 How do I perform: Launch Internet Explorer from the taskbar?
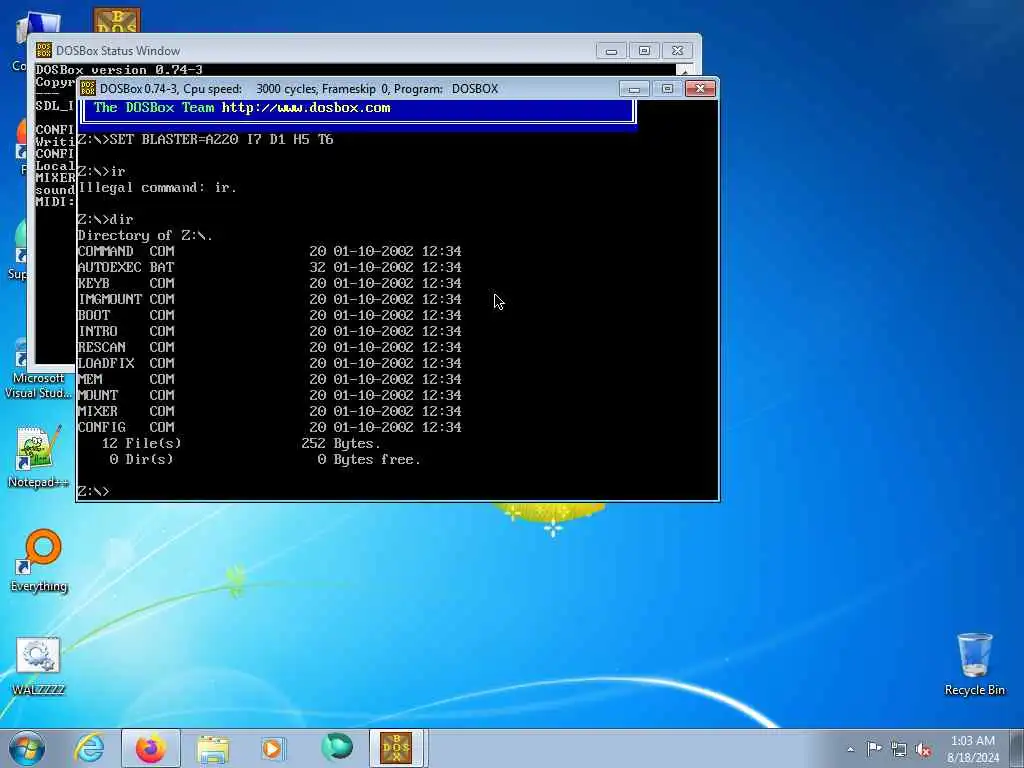[89, 748]
